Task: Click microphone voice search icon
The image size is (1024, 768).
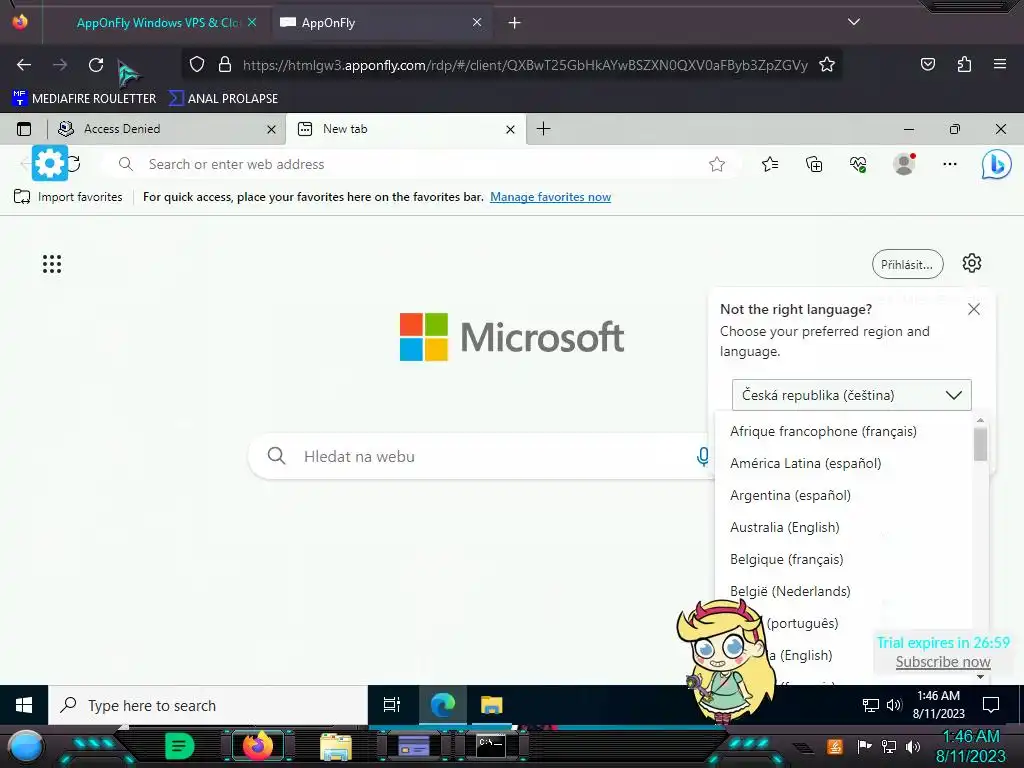Action: click(x=703, y=456)
